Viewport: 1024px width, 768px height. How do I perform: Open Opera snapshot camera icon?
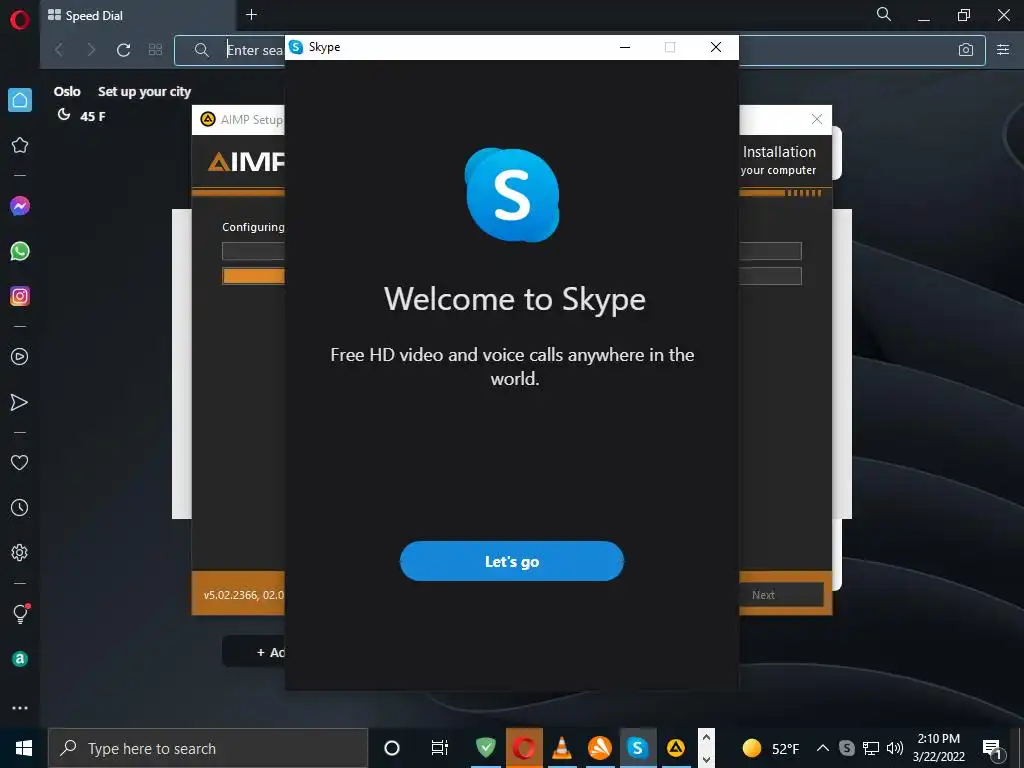(966, 50)
